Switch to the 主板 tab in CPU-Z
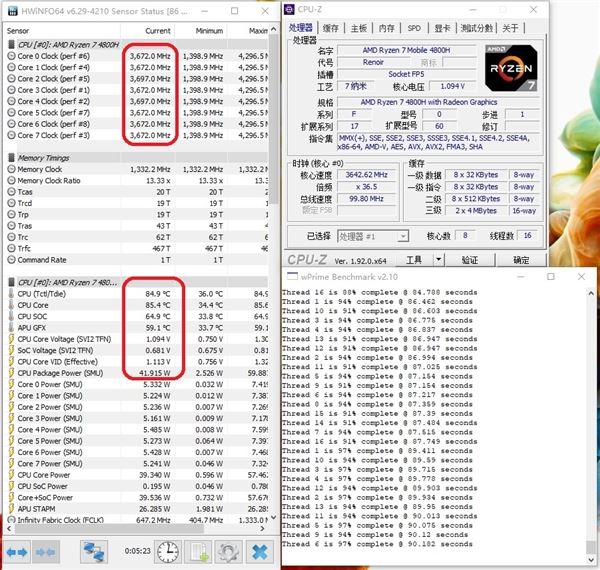Image resolution: width=600 pixels, height=570 pixels. (359, 28)
